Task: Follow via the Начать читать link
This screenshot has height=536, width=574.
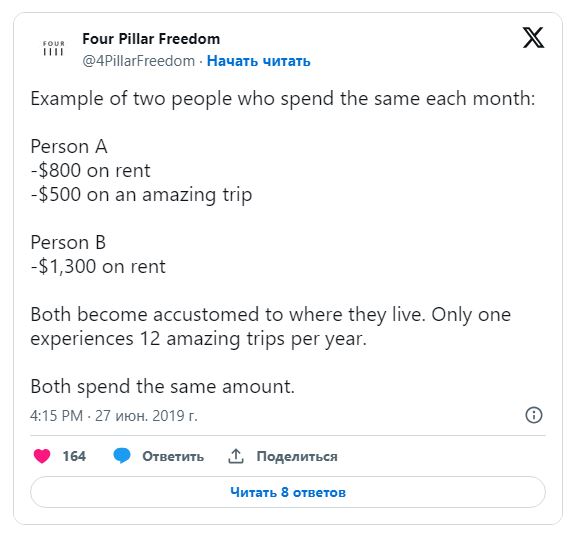Action: point(258,61)
